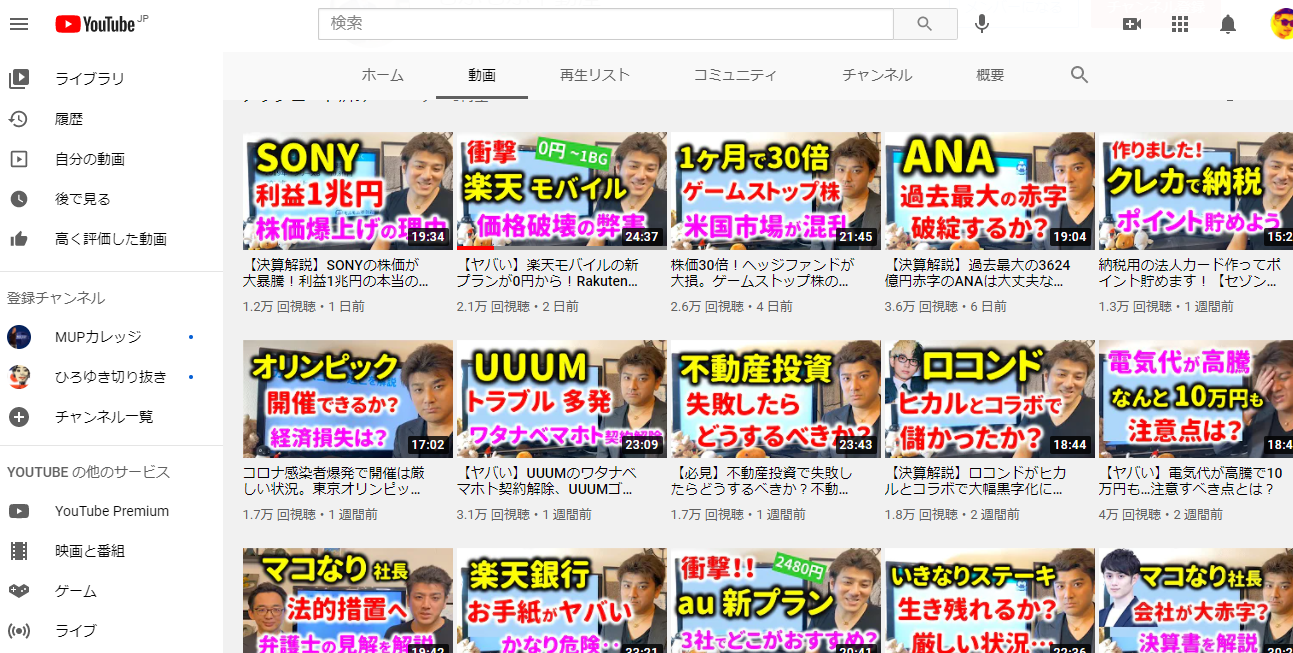Open the クレカで納税 video thumbnail
1293x653 pixels.
(1196, 191)
